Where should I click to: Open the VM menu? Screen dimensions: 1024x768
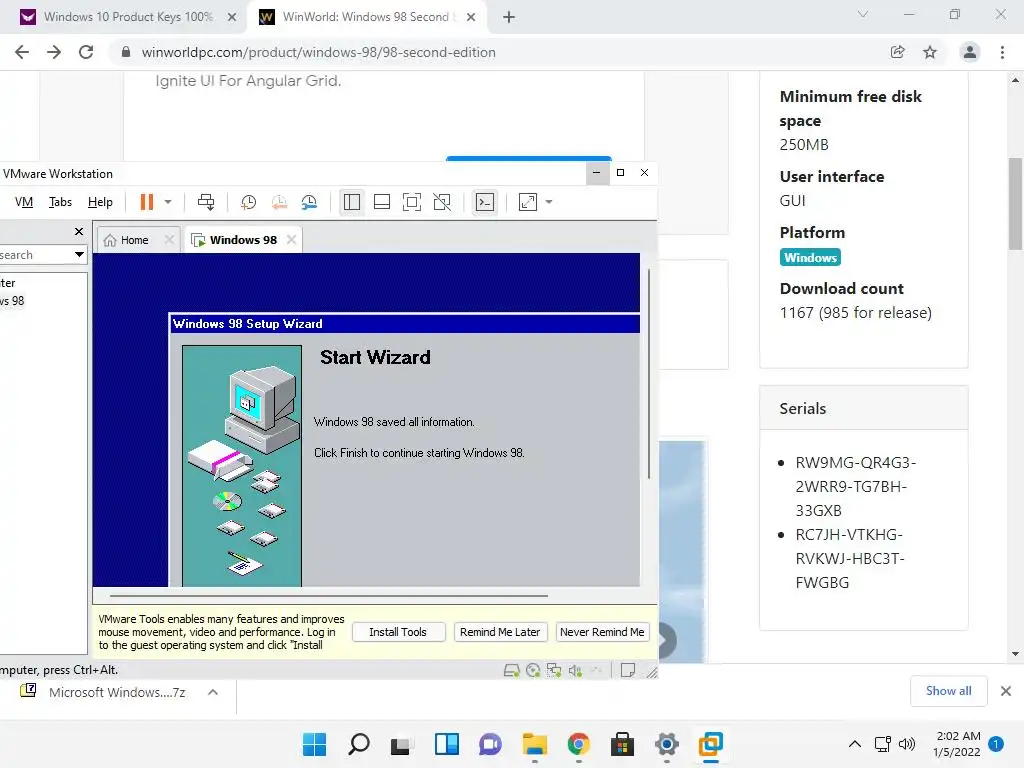tap(24, 202)
